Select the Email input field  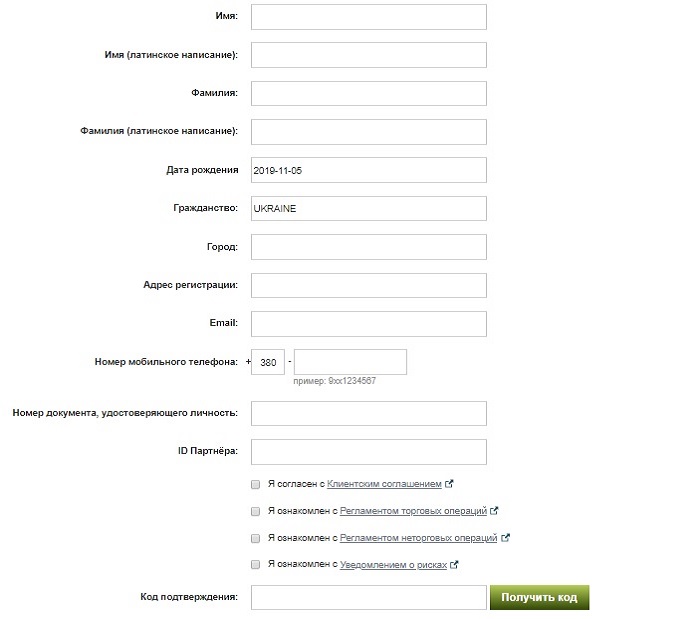[369, 324]
